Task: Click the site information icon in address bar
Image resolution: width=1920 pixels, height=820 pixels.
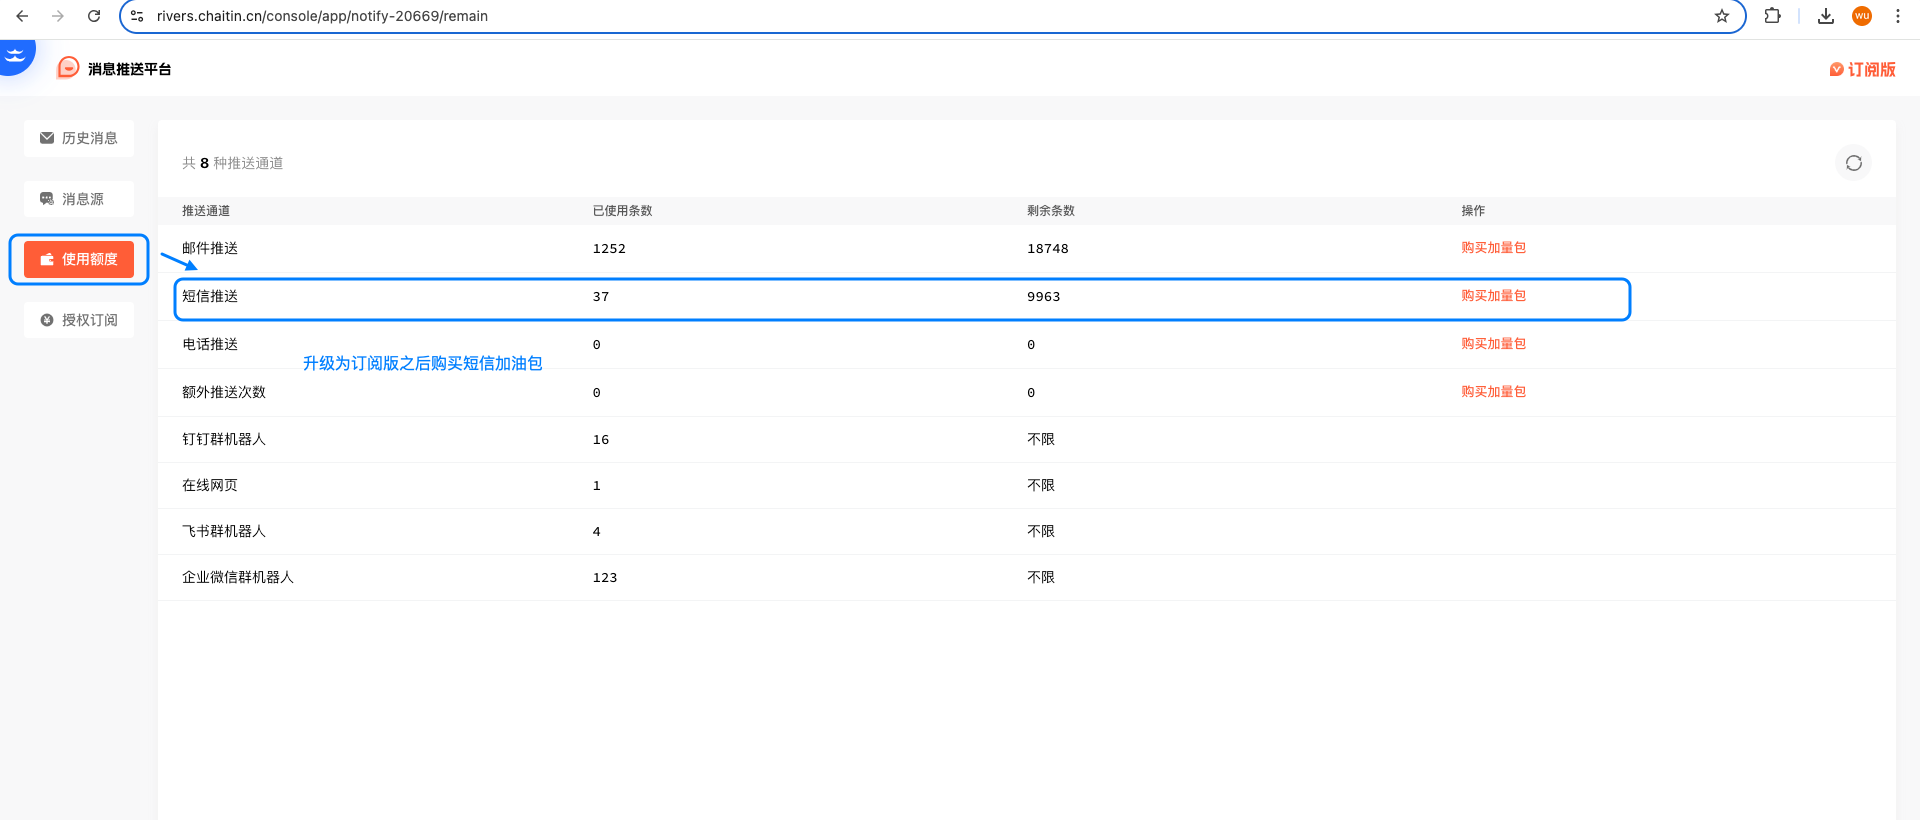Action: pos(138,16)
